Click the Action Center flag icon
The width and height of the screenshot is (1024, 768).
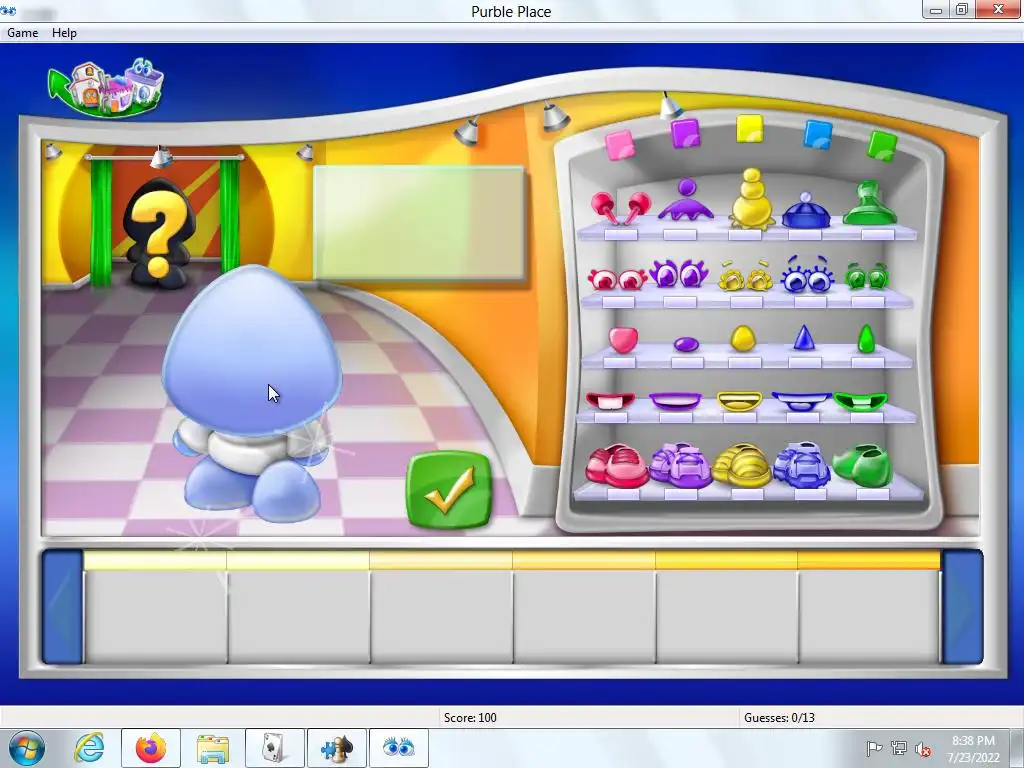(874, 748)
